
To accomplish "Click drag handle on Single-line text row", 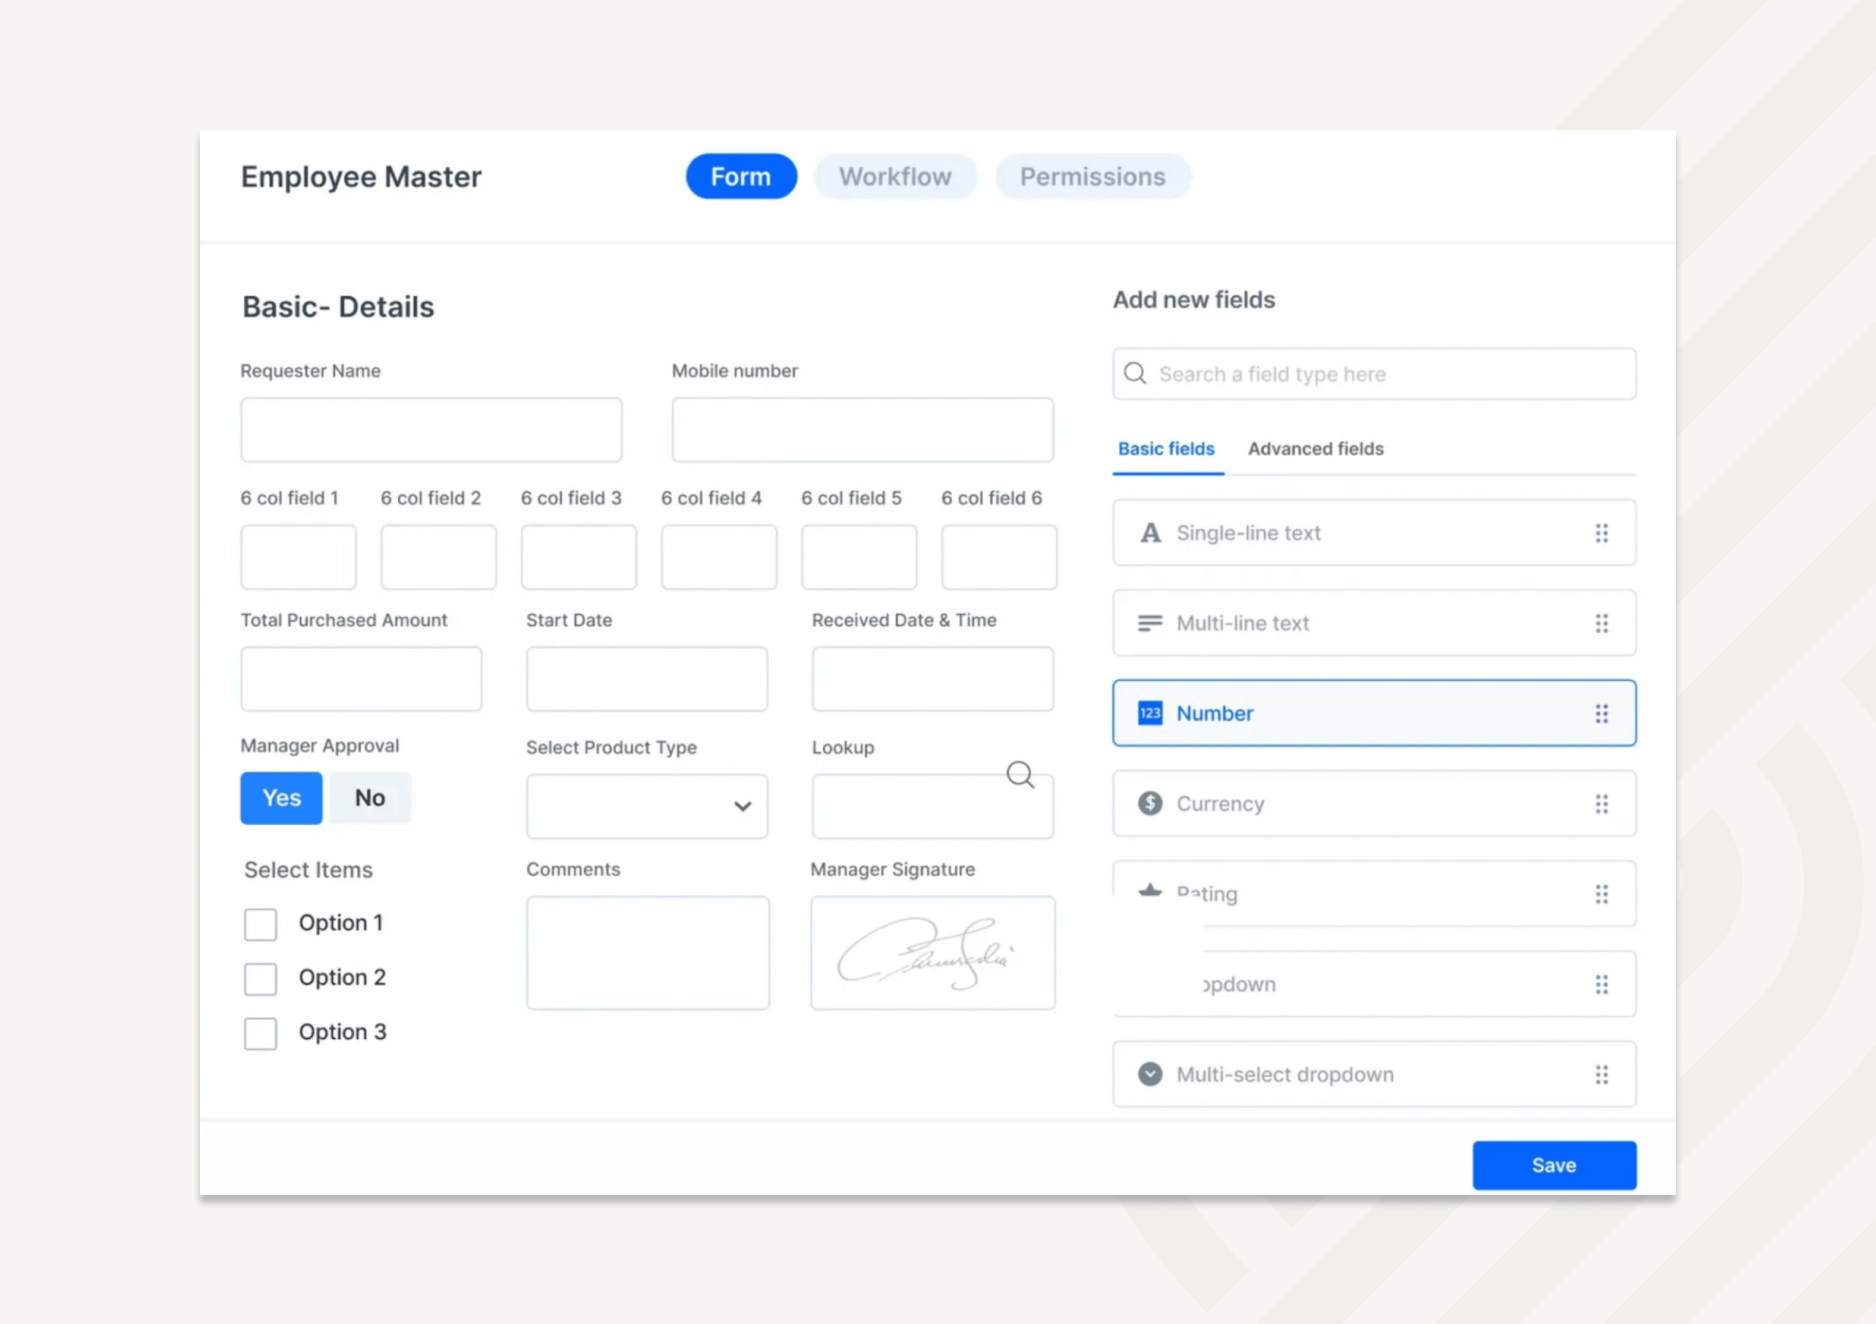I will (x=1602, y=533).
